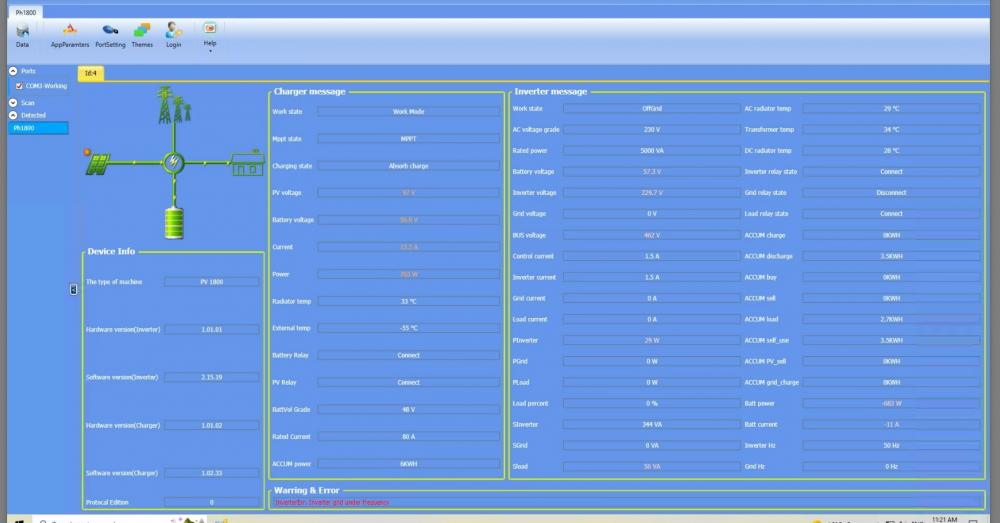The image size is (1000, 523).
Task: Open AppParamters settings icon
Action: pyautogui.click(x=70, y=29)
